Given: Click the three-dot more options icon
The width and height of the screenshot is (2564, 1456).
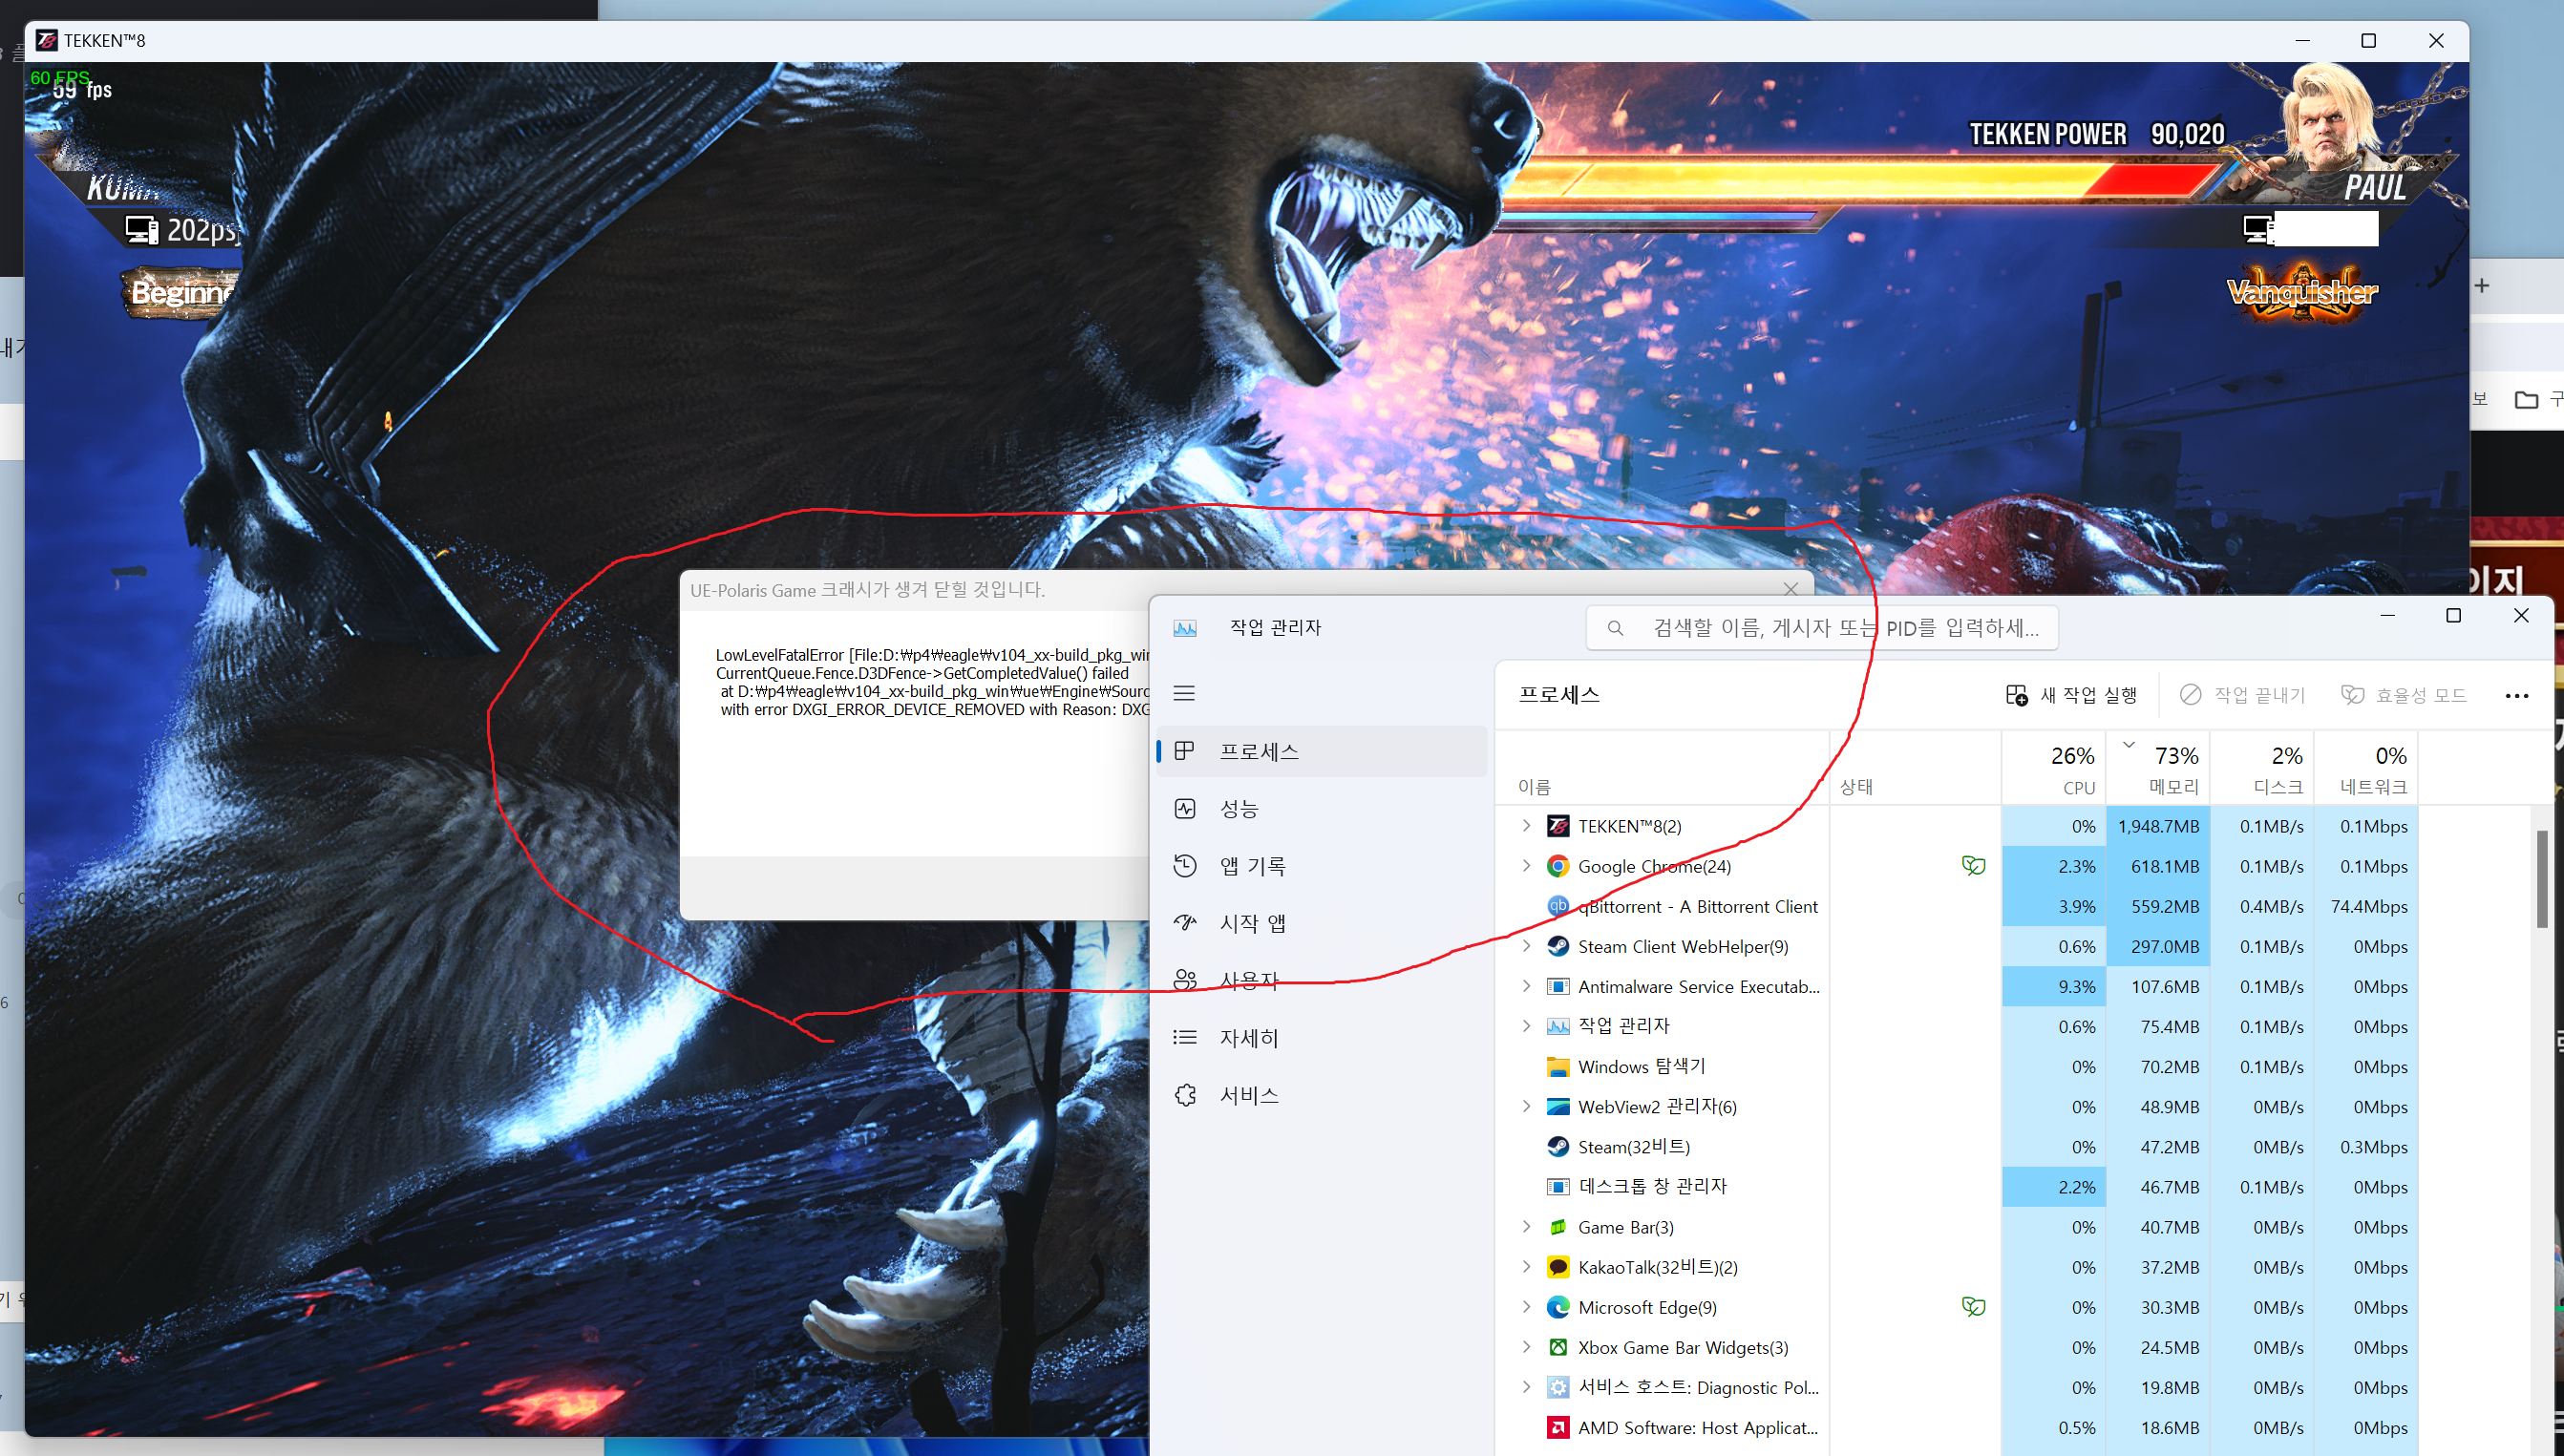Looking at the screenshot, I should click(x=2516, y=695).
